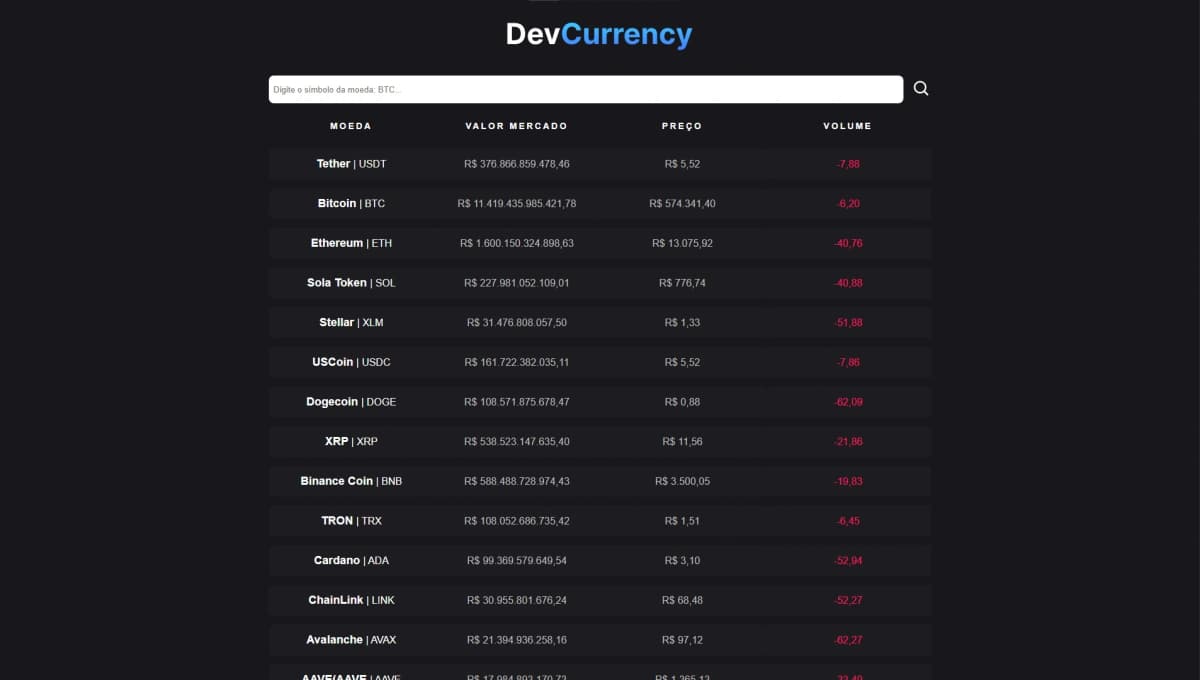Image resolution: width=1200 pixels, height=680 pixels.
Task: Click the magnifying glass search icon
Action: [921, 89]
